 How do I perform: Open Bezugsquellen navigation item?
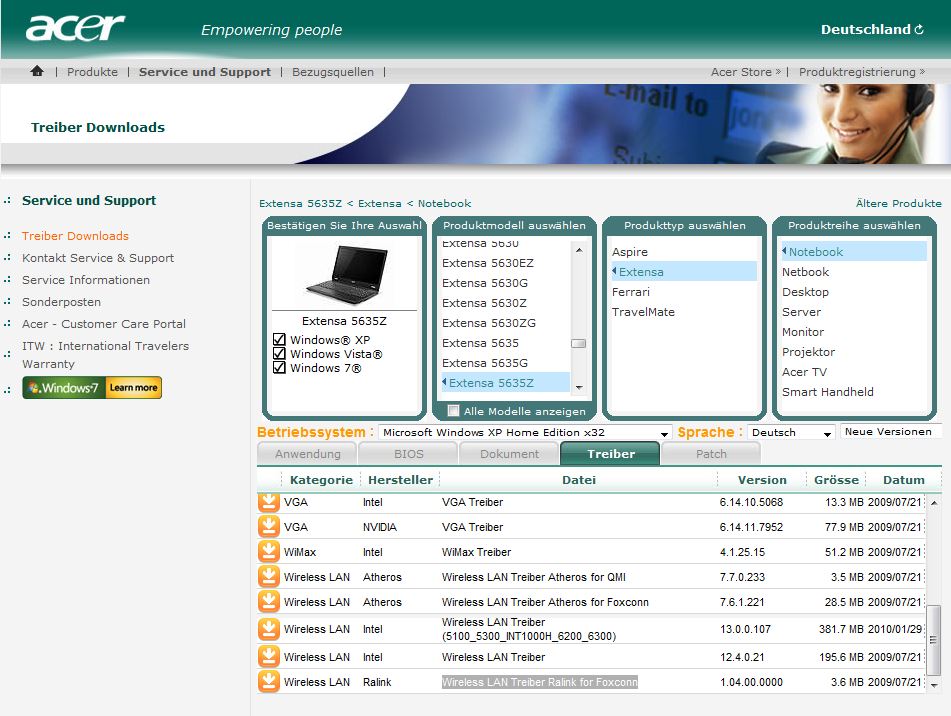coord(332,72)
